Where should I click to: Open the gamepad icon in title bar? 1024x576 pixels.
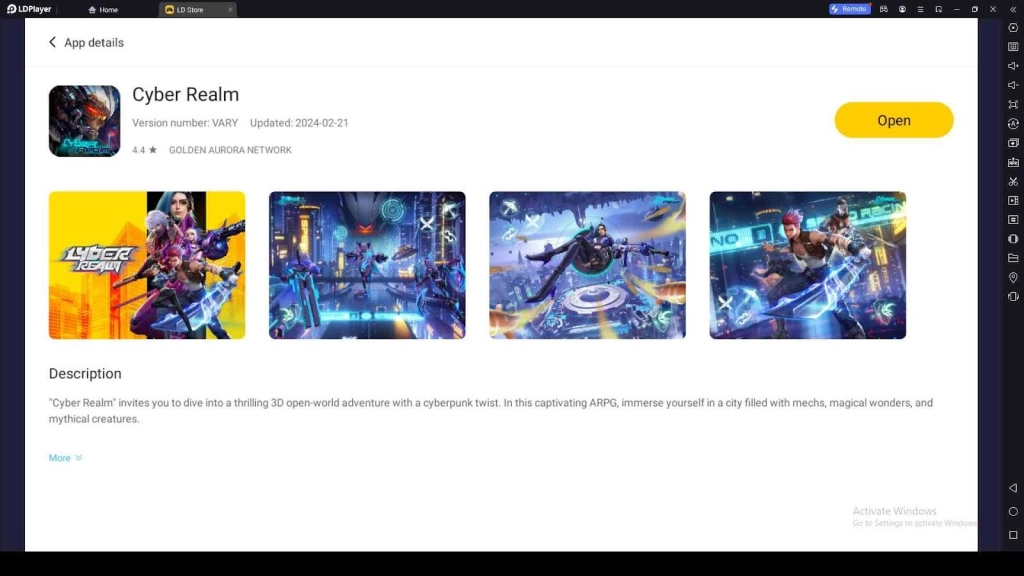click(x=884, y=9)
